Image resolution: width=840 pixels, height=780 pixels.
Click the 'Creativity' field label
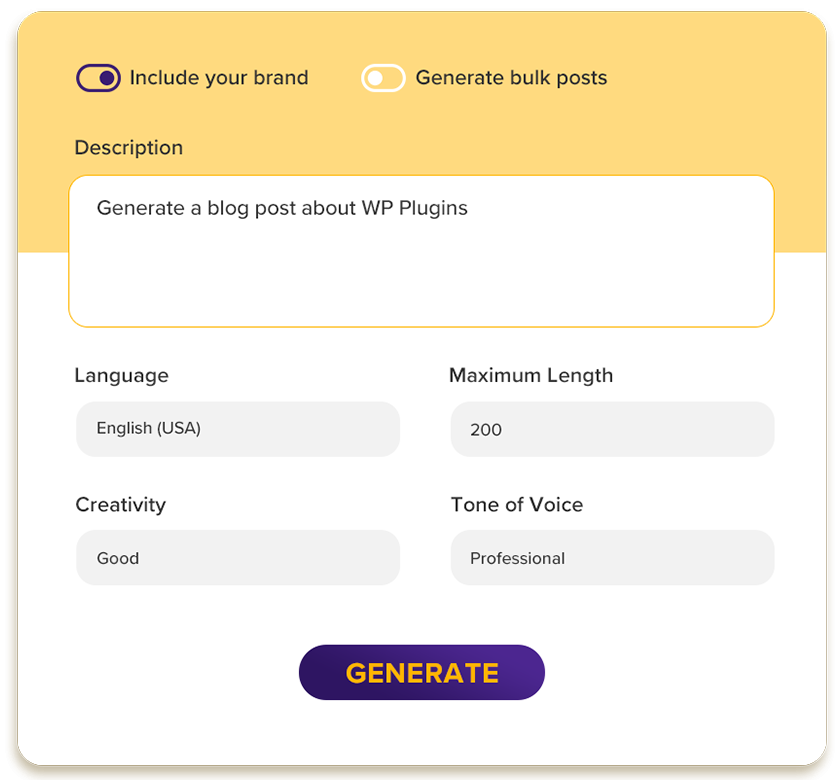[x=121, y=505]
